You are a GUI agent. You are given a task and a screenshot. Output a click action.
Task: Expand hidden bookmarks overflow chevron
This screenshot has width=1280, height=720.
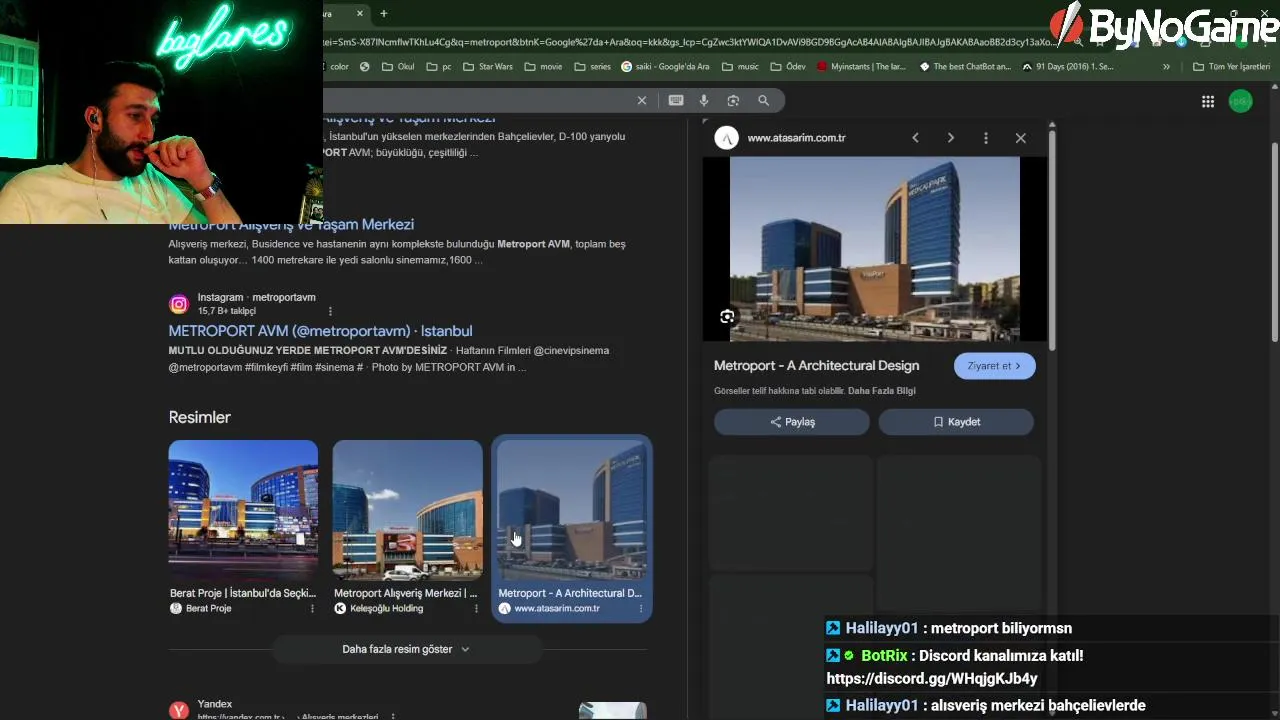click(1166, 67)
